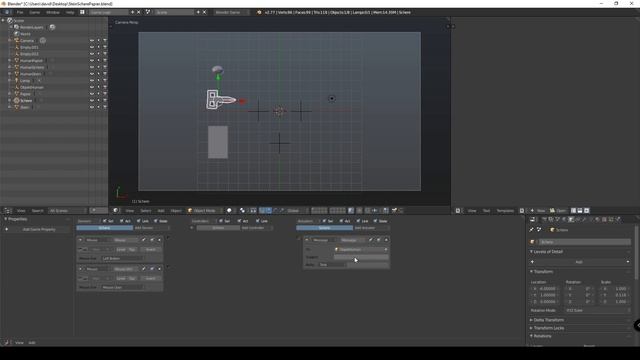Viewport: 640px width, 360px height.
Task: Select Schere object in outliner
Action: click(x=26, y=100)
